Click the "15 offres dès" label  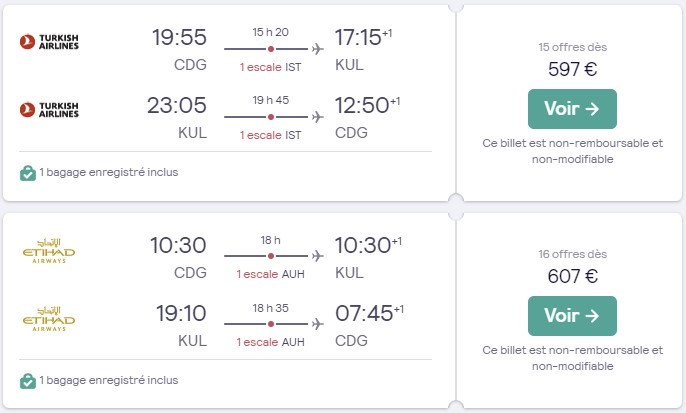click(x=572, y=47)
